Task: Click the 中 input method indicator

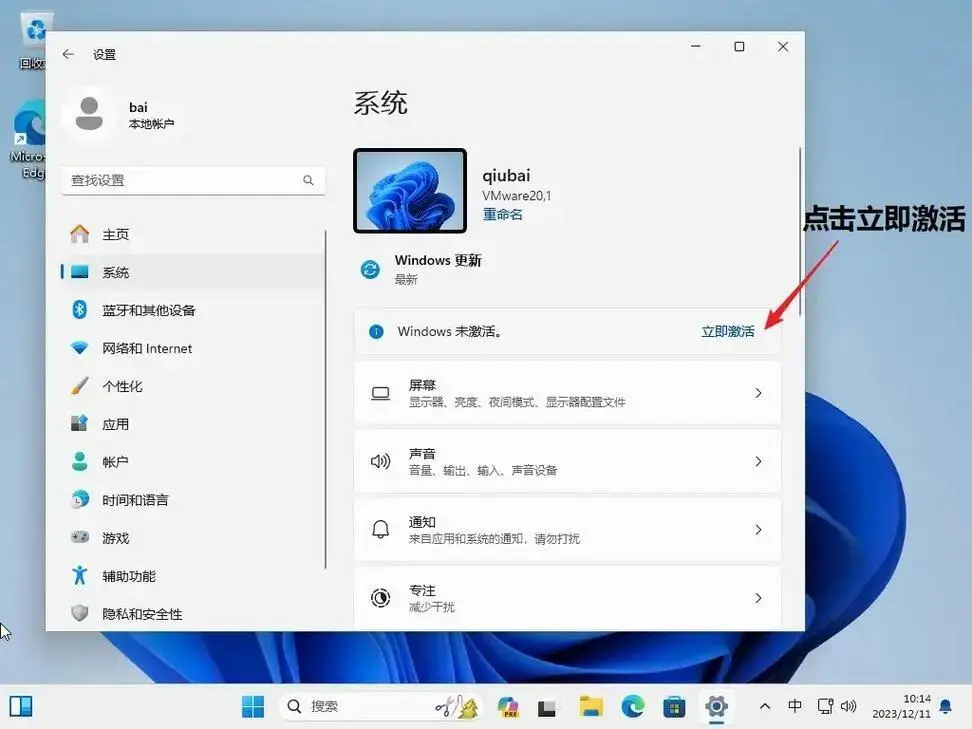Action: tap(795, 707)
